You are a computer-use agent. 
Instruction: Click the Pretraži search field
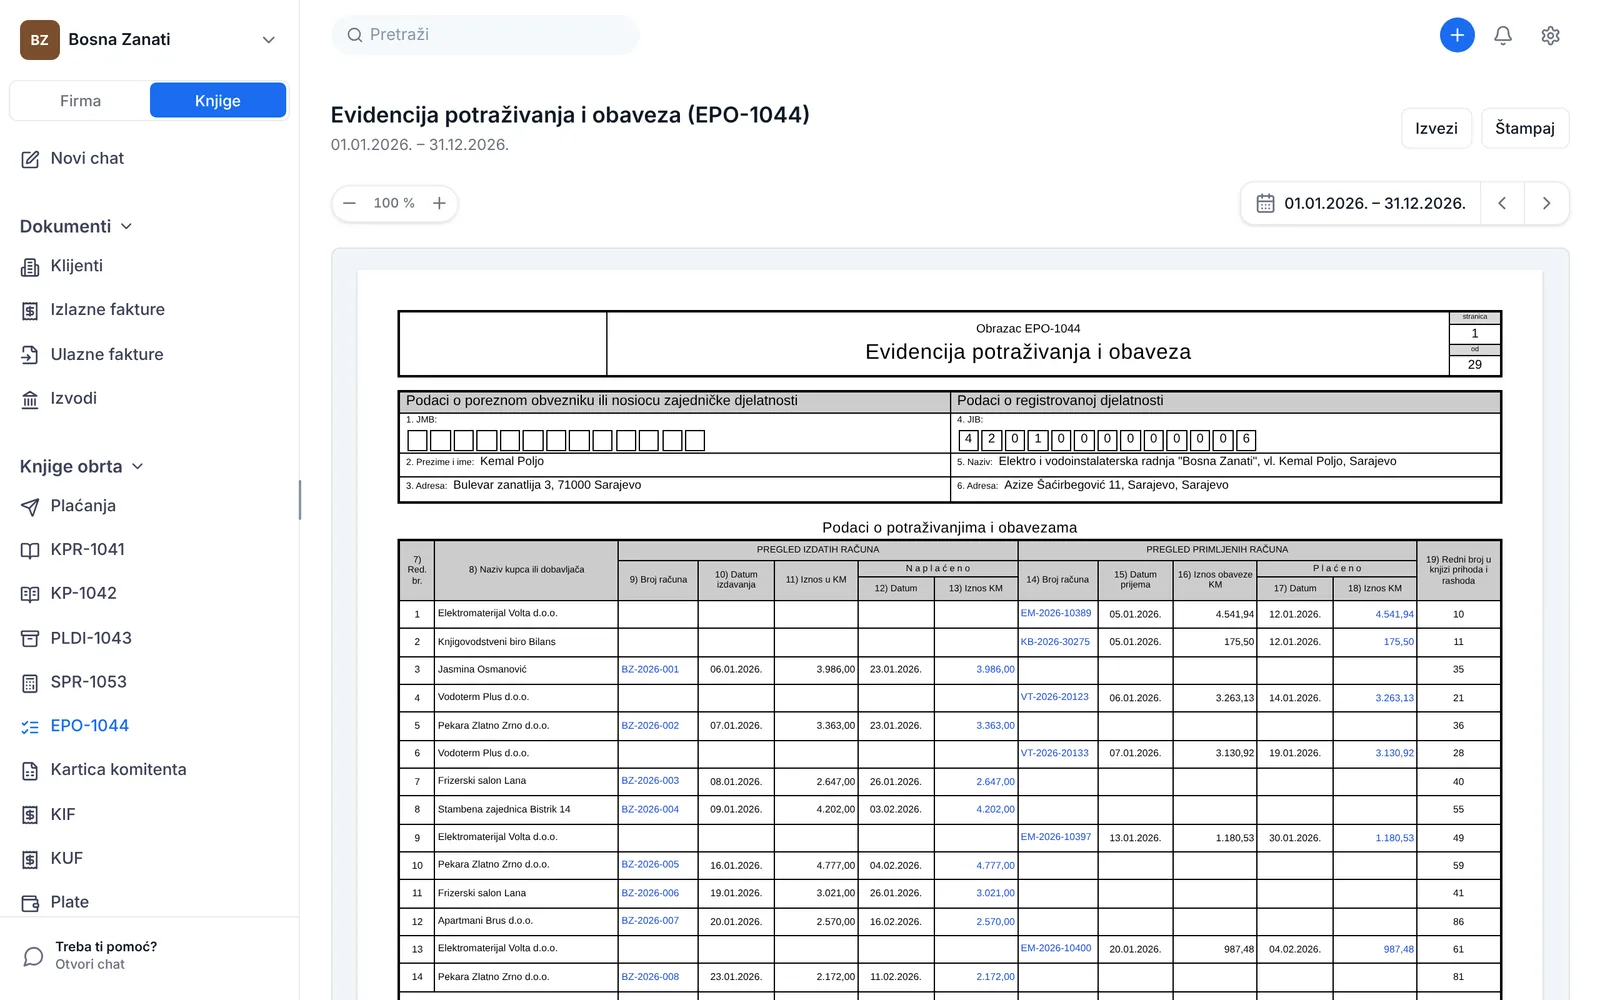pos(486,35)
